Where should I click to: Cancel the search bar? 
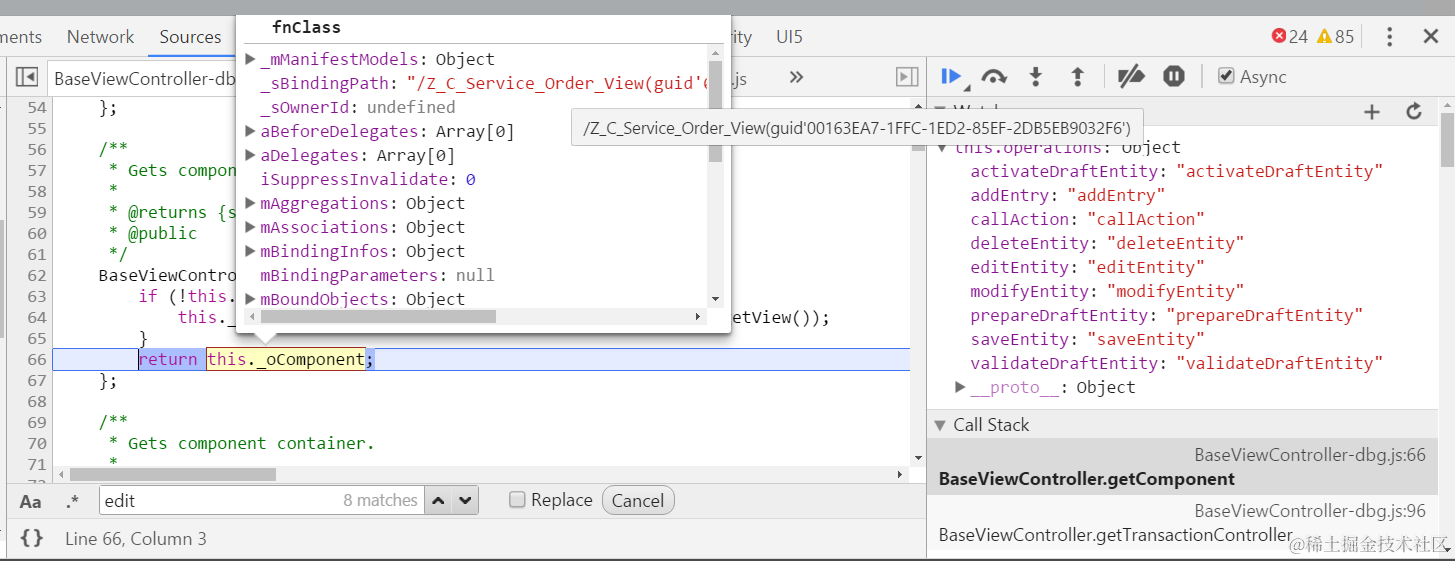pyautogui.click(x=638, y=500)
